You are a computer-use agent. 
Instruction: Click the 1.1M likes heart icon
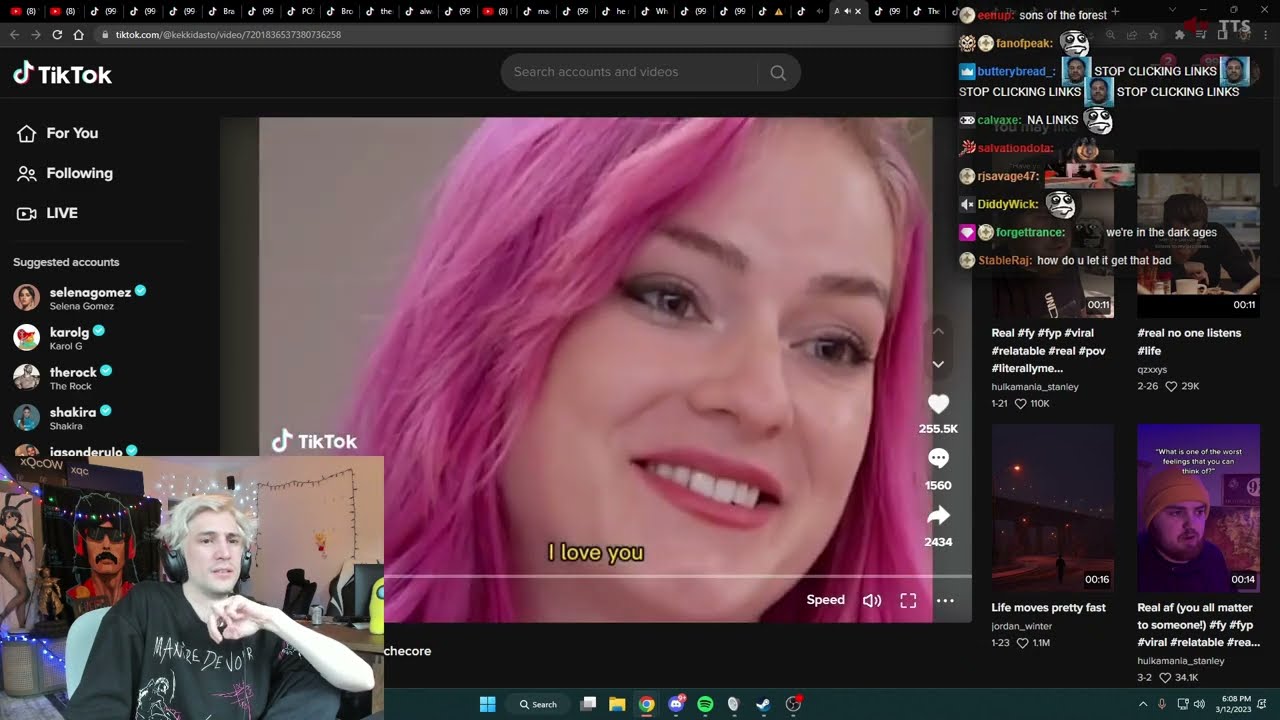tap(1022, 643)
